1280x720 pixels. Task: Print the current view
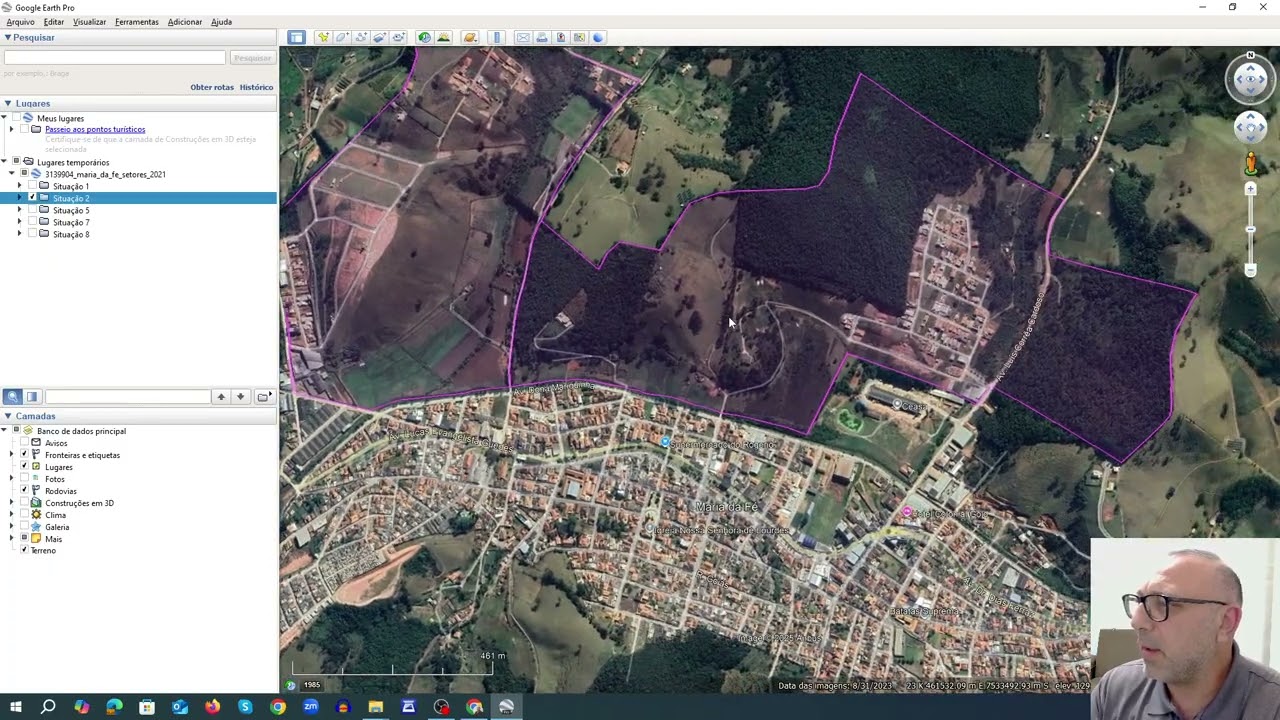pyautogui.click(x=542, y=37)
